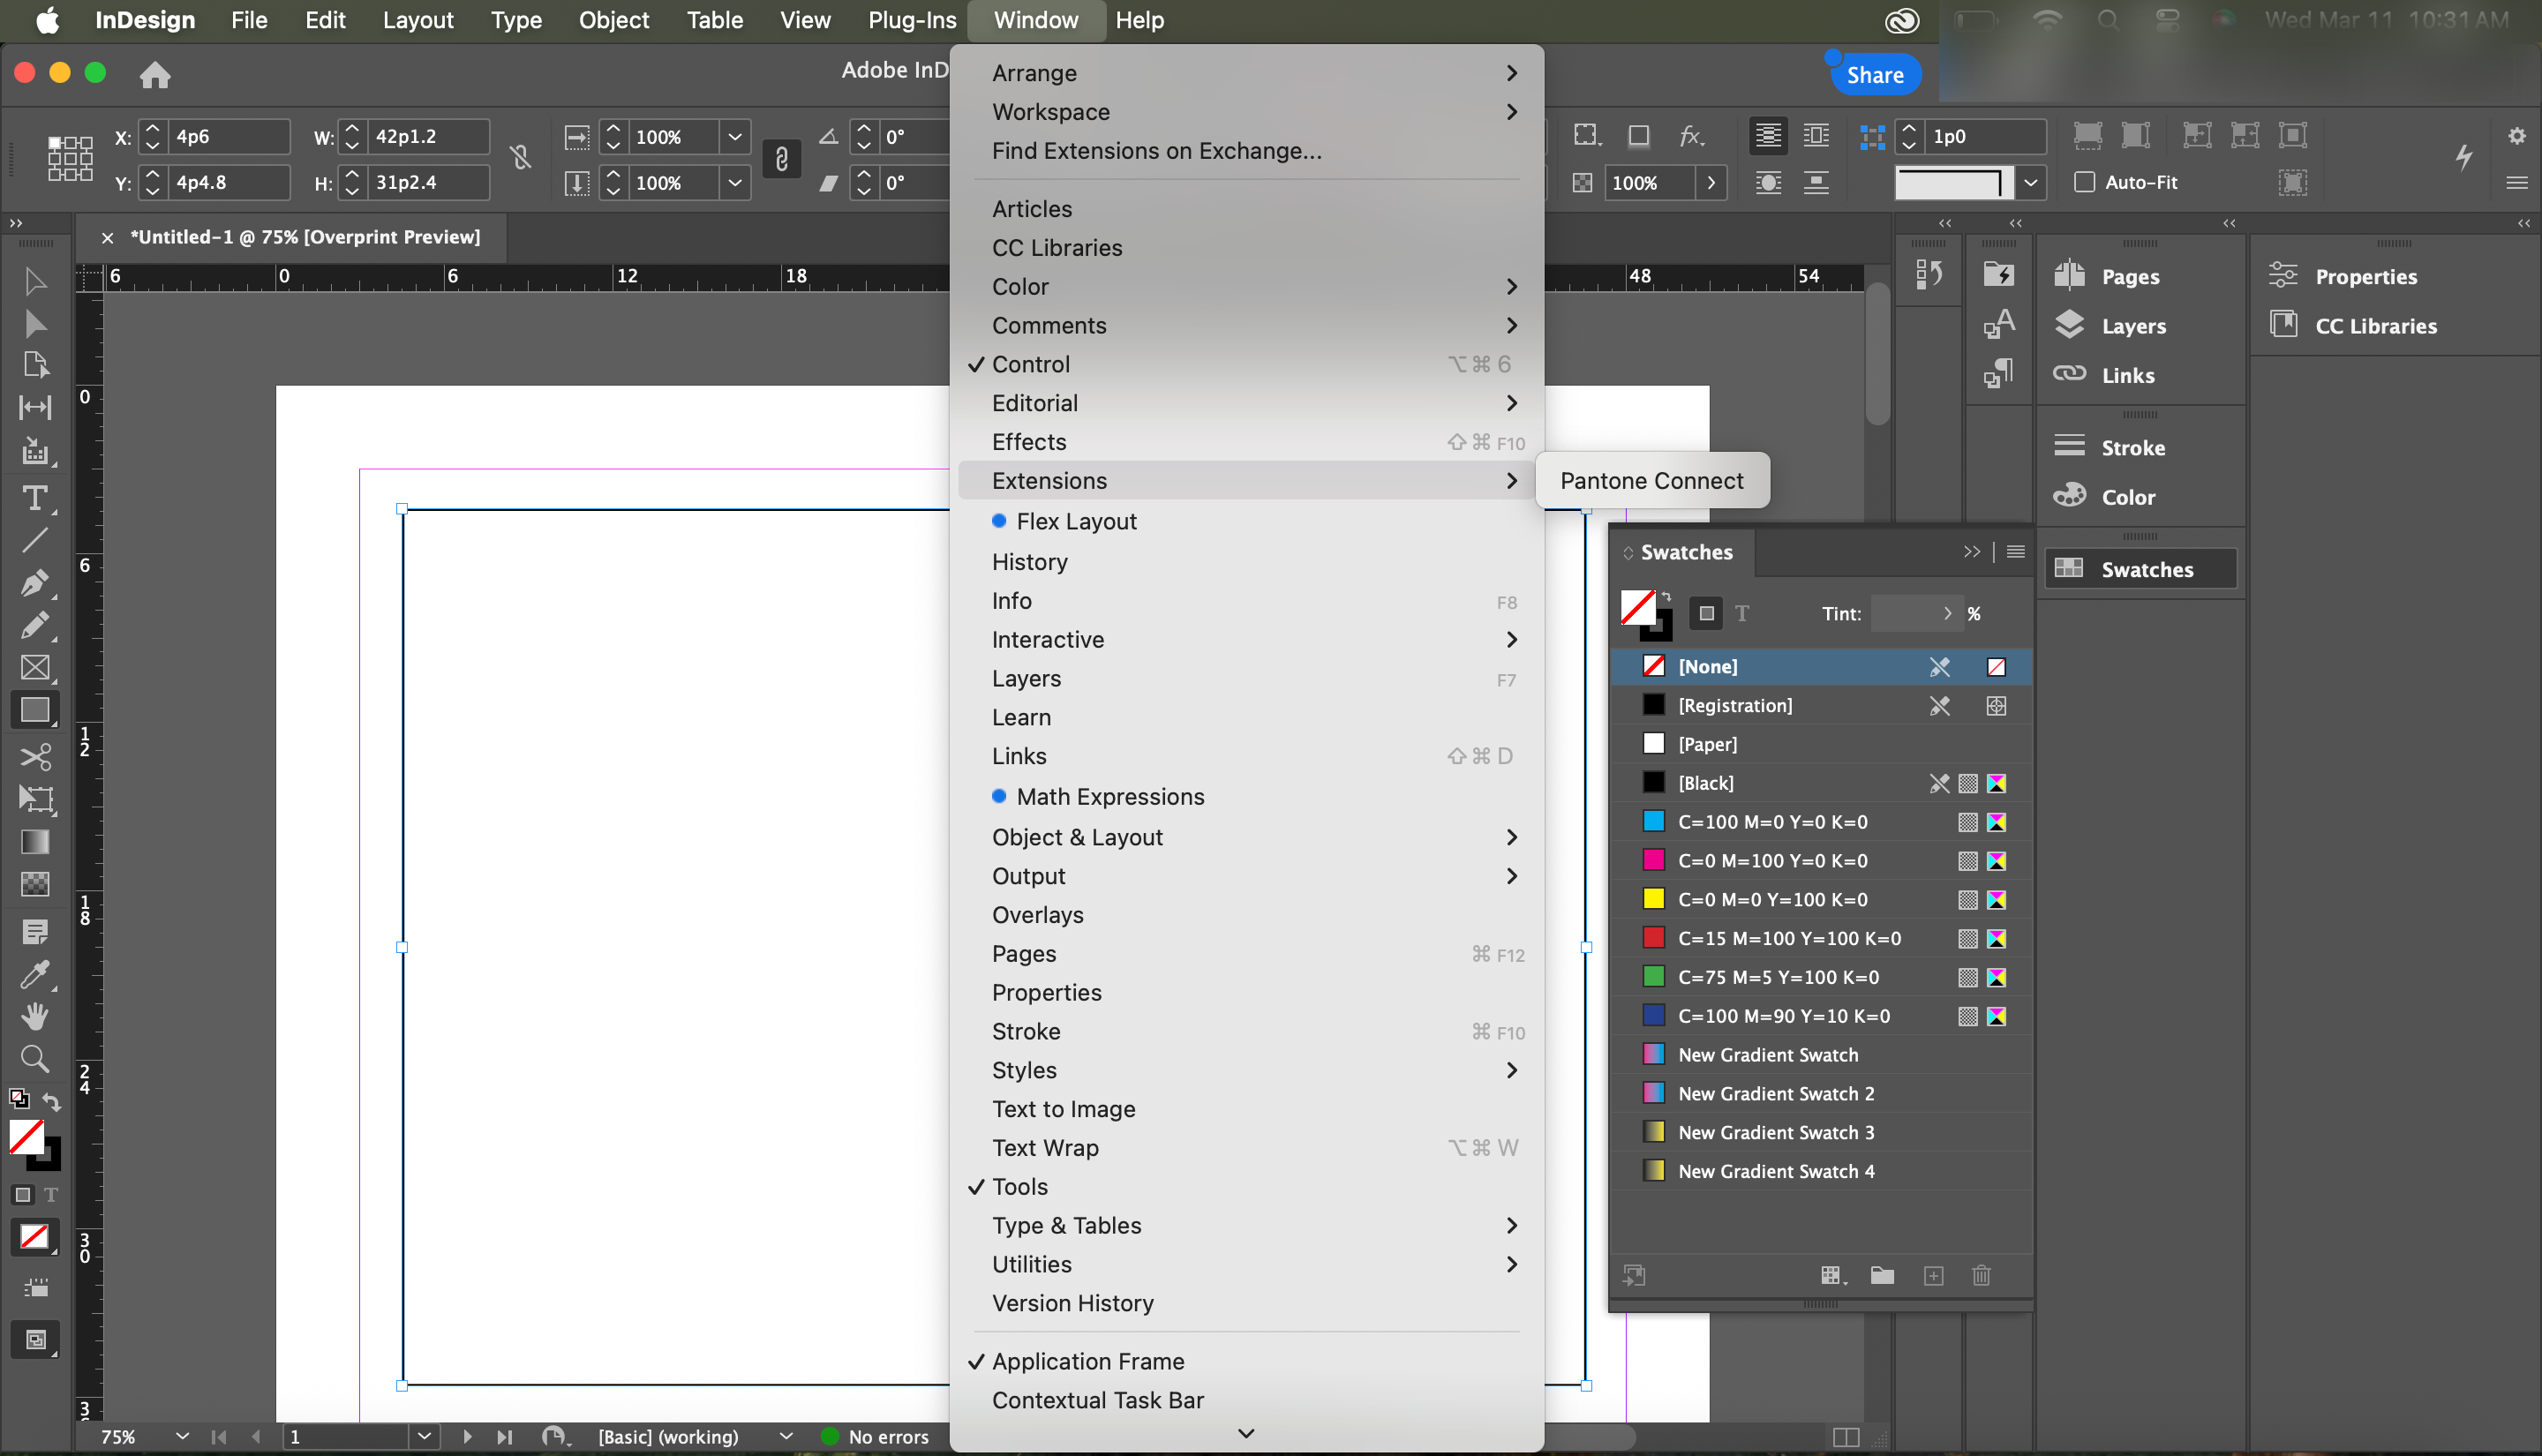2542x1456 pixels.
Task: Select the Zoom tool
Action: pyautogui.click(x=35, y=1058)
